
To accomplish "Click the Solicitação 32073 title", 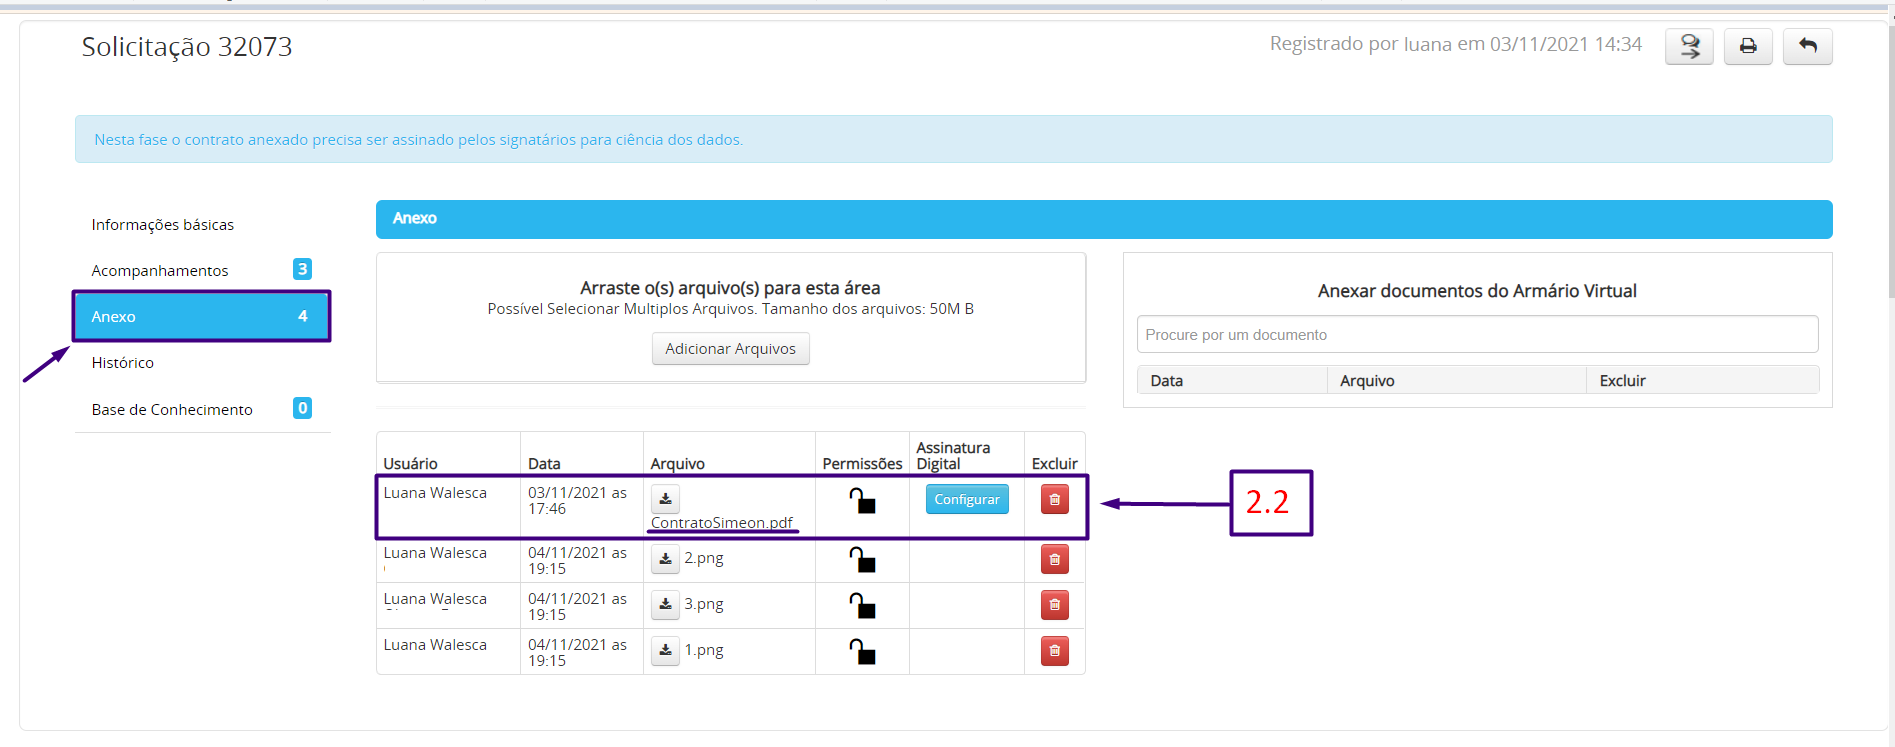I will pyautogui.click(x=187, y=47).
